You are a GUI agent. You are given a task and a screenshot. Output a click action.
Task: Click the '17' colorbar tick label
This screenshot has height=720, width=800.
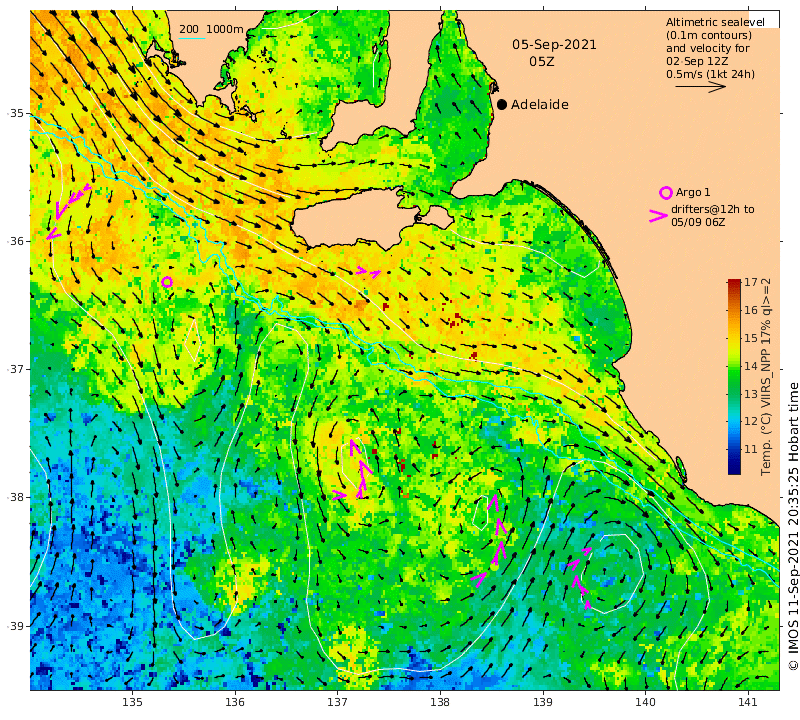click(x=751, y=282)
